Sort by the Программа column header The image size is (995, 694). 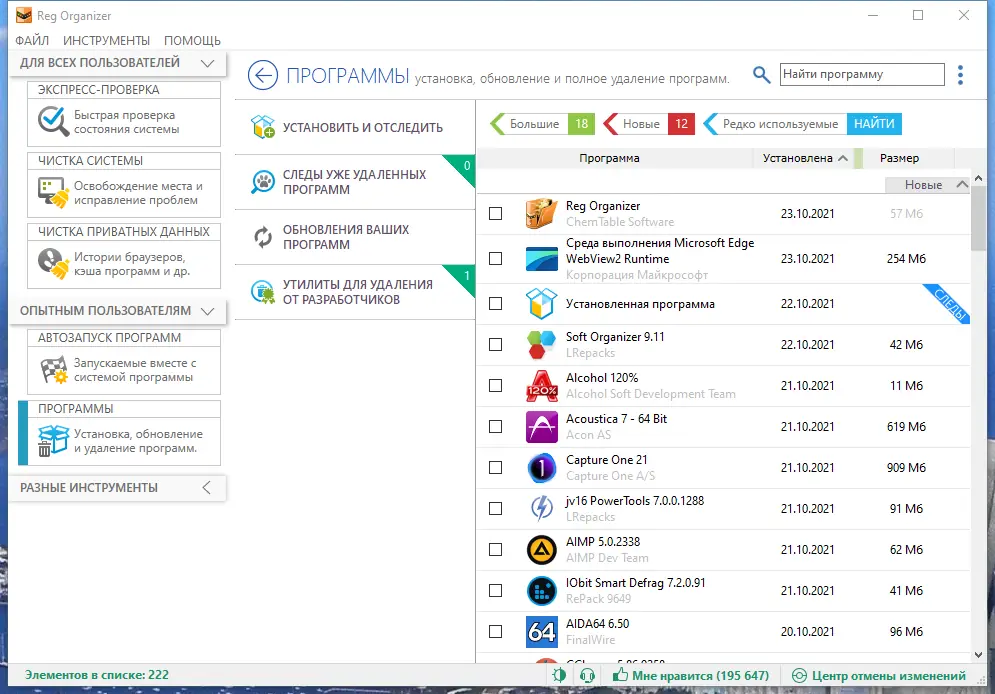pyautogui.click(x=609, y=158)
